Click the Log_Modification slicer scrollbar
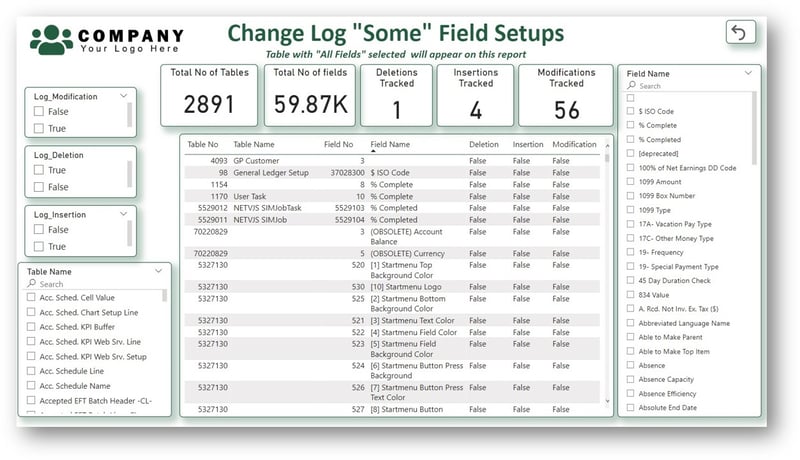800x460 pixels. 130,115
